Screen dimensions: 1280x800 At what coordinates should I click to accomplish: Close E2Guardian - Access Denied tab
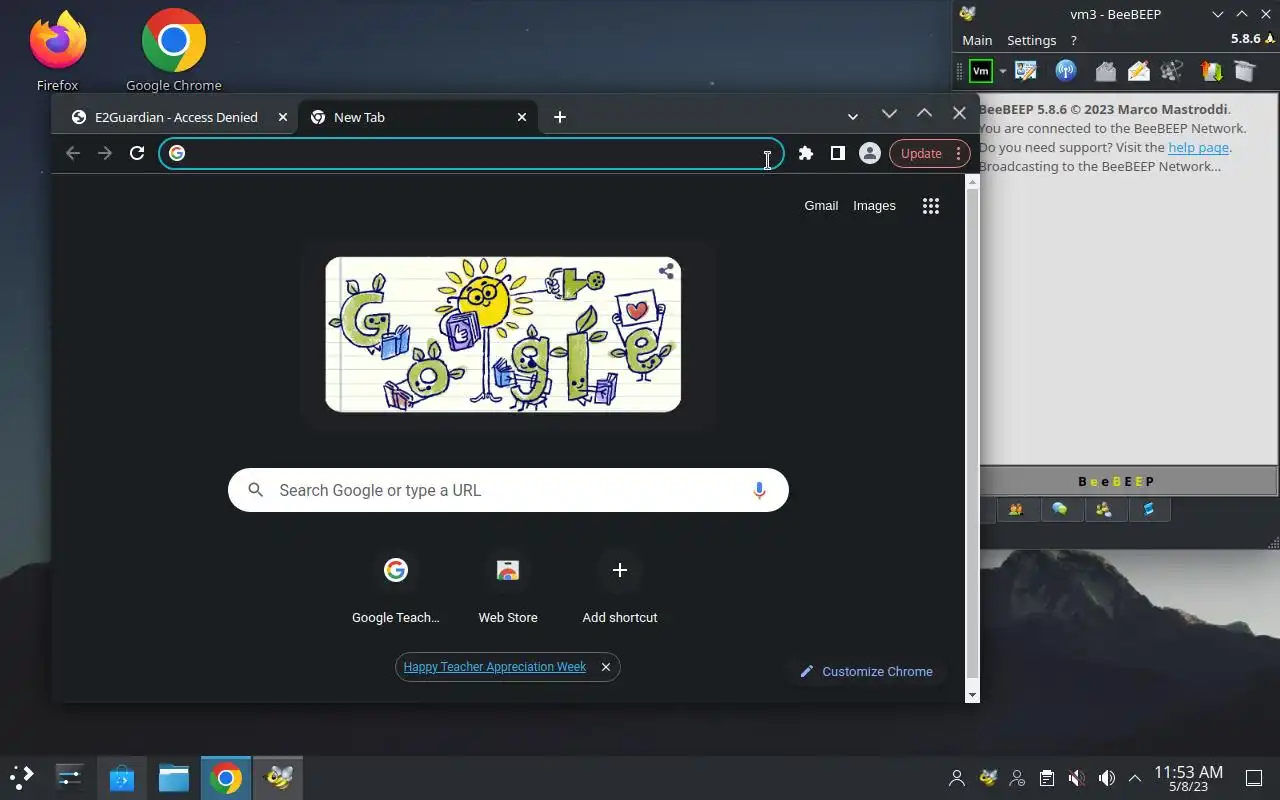282,117
